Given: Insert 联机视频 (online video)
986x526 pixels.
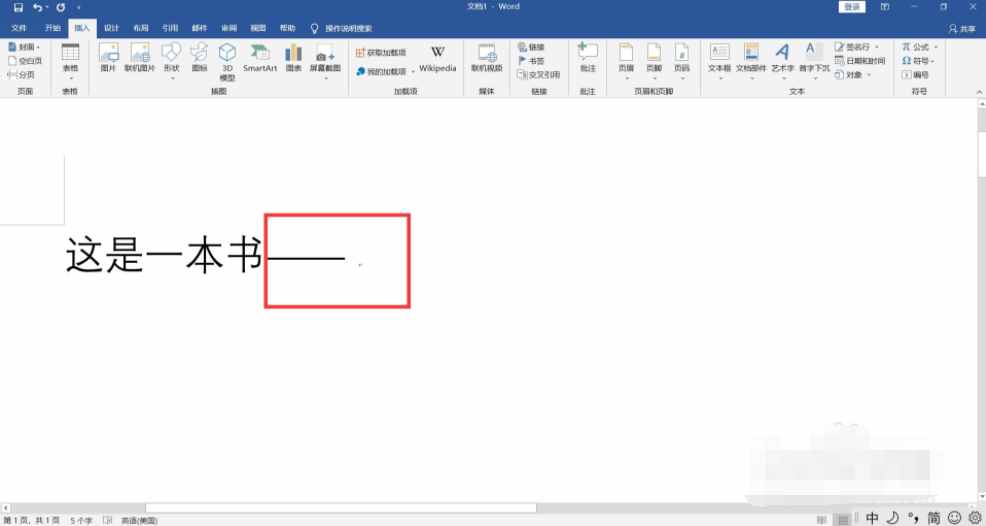Looking at the screenshot, I should [487, 57].
